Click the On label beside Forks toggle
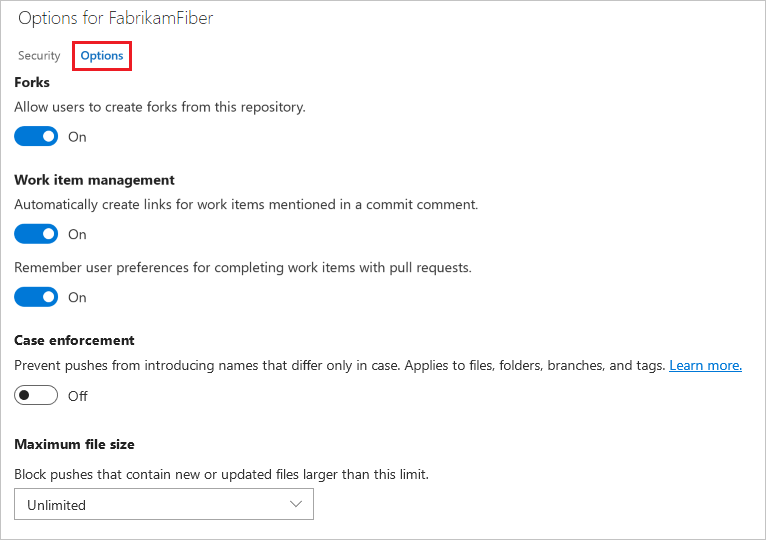 coord(77,137)
